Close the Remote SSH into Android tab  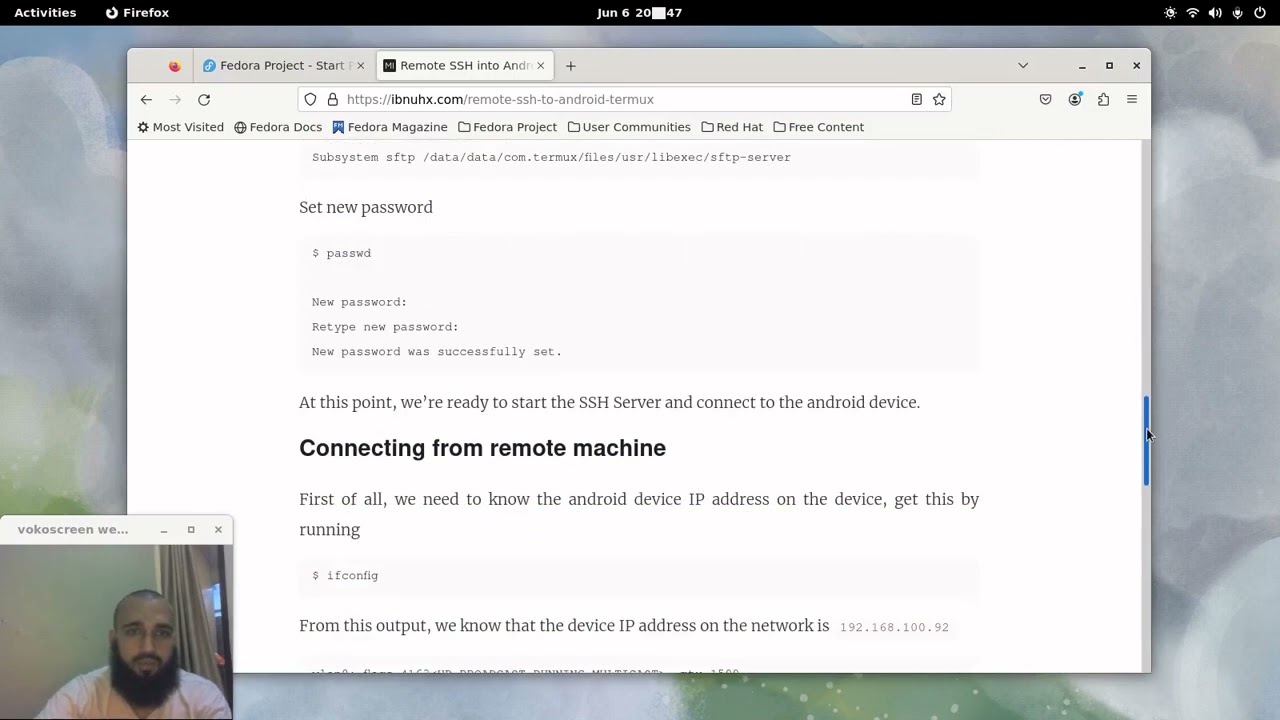[540, 66]
